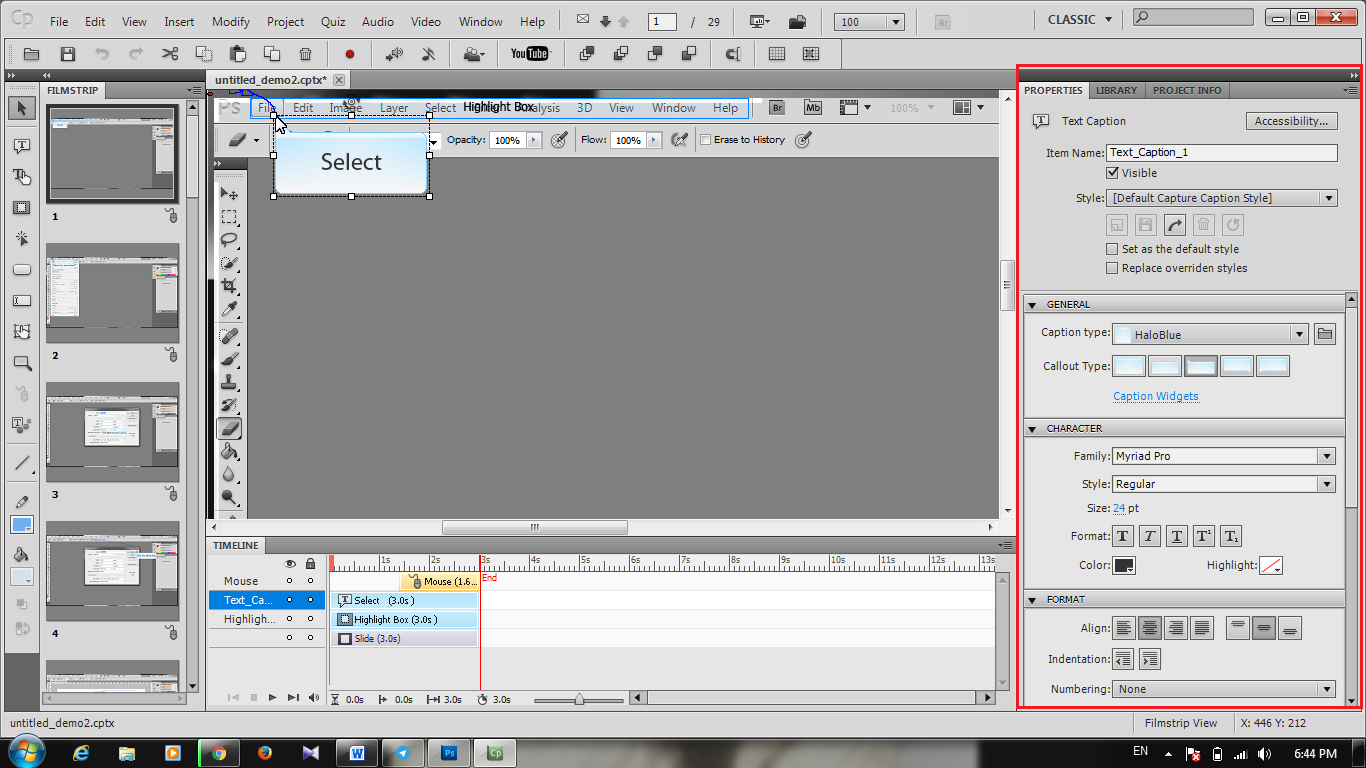Screen dimensions: 1366x768
Task: Center-align the caption text
Action: pos(1150,629)
